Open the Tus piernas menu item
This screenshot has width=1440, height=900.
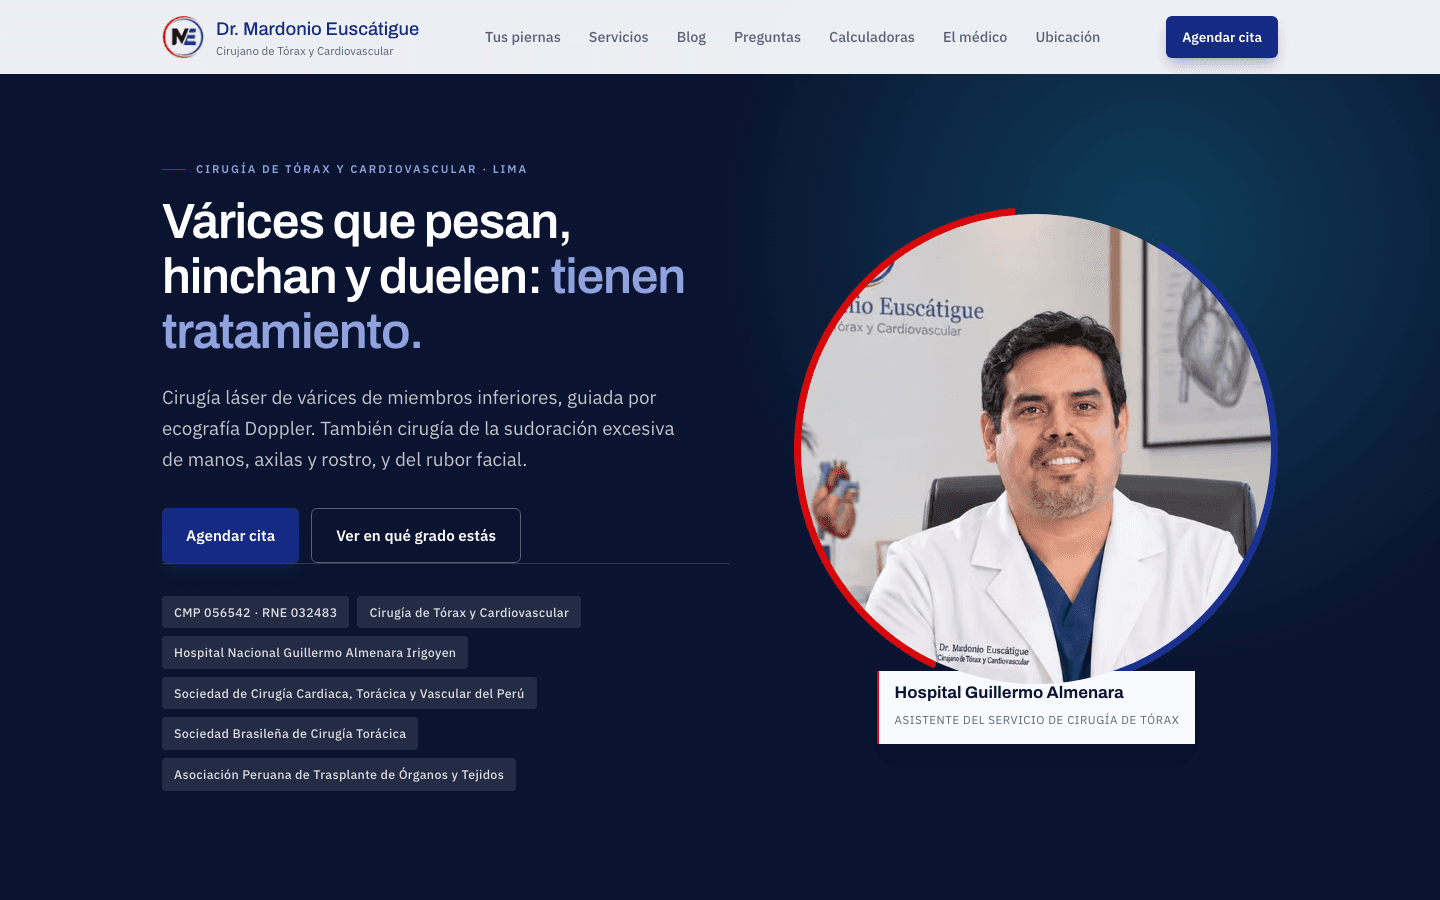pyautogui.click(x=523, y=37)
